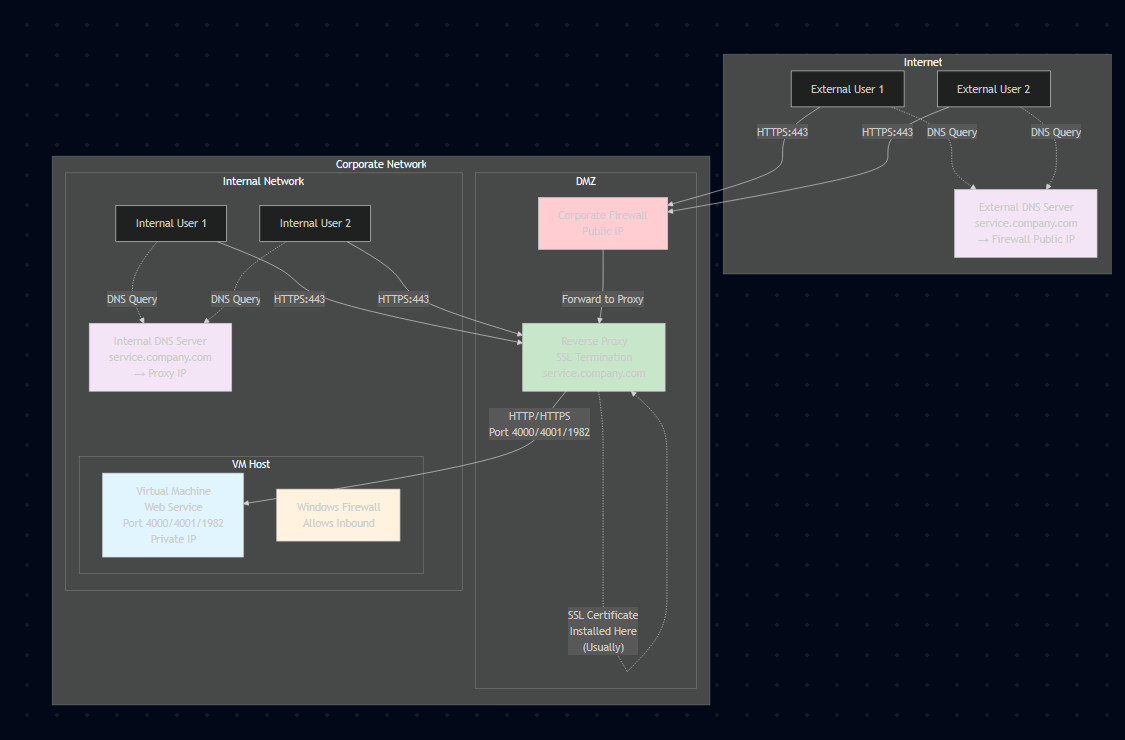
Task: Click DNS Query label from External User 1
Action: coord(952,132)
